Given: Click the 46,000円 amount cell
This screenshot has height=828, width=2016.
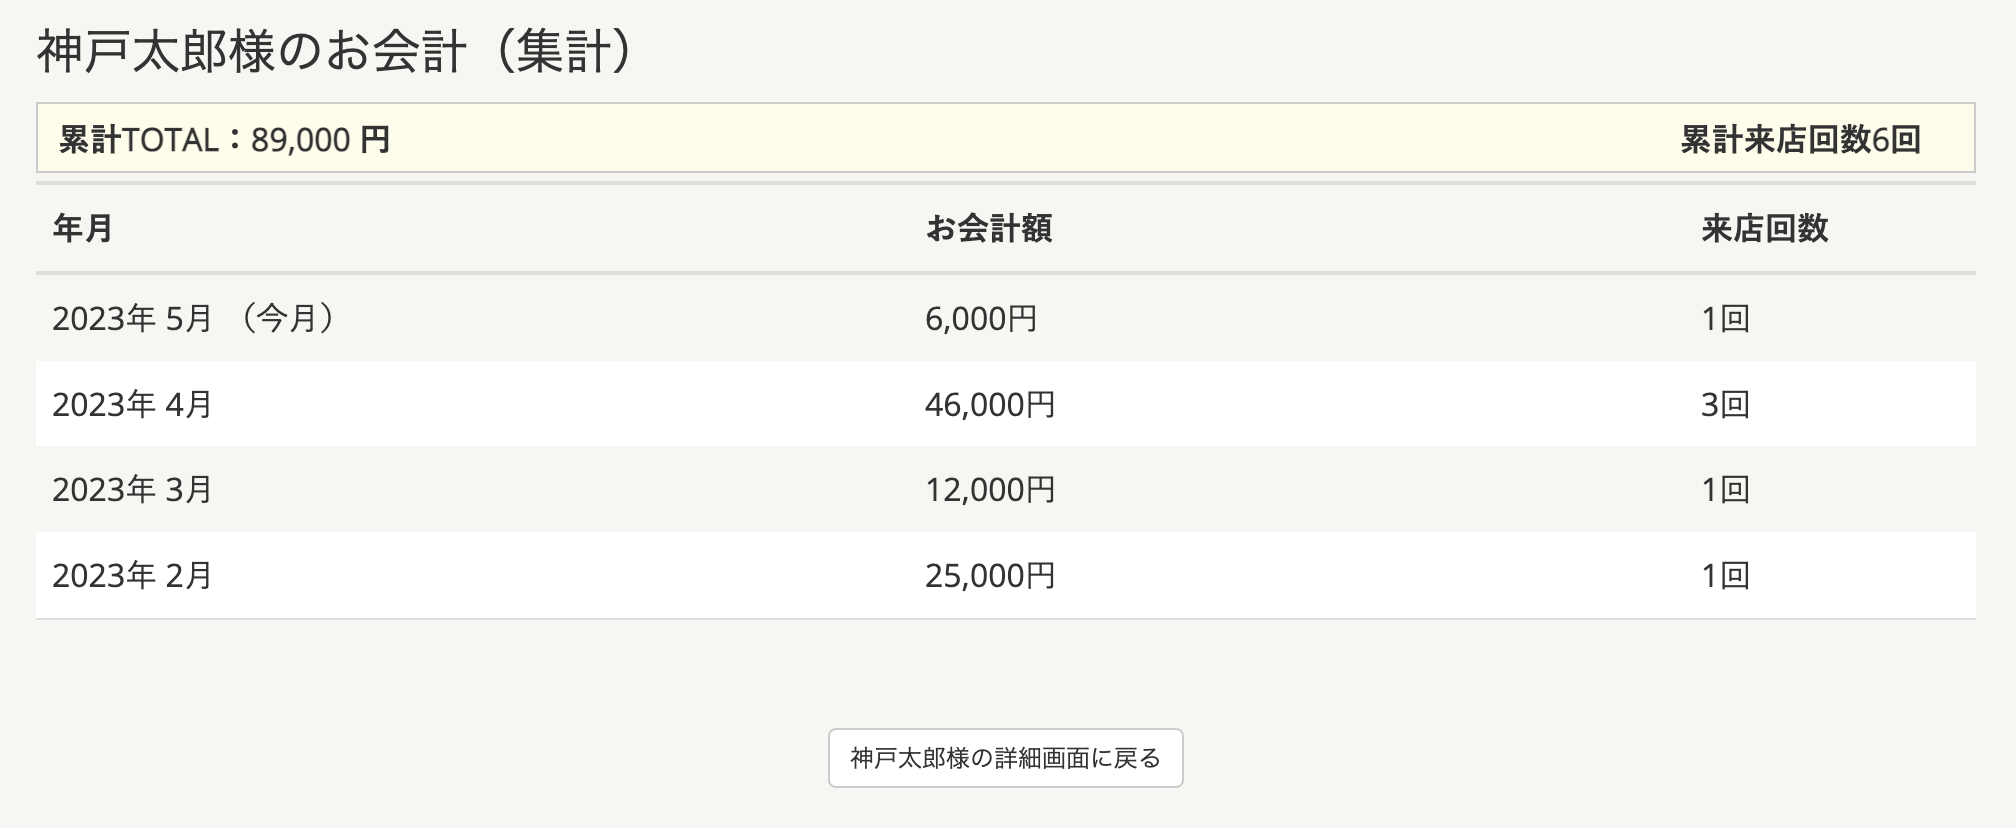Looking at the screenshot, I should [x=990, y=404].
